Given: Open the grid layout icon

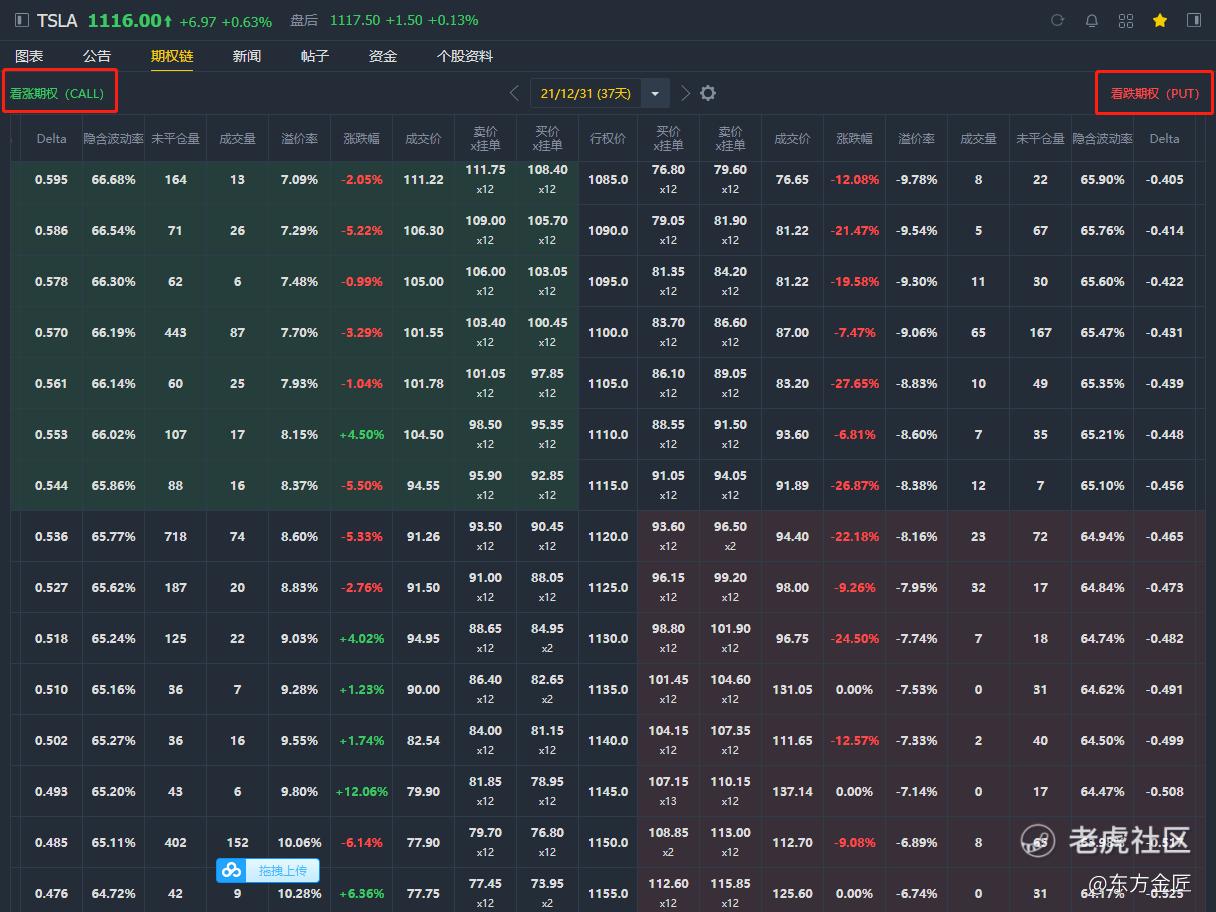Looking at the screenshot, I should point(1126,20).
